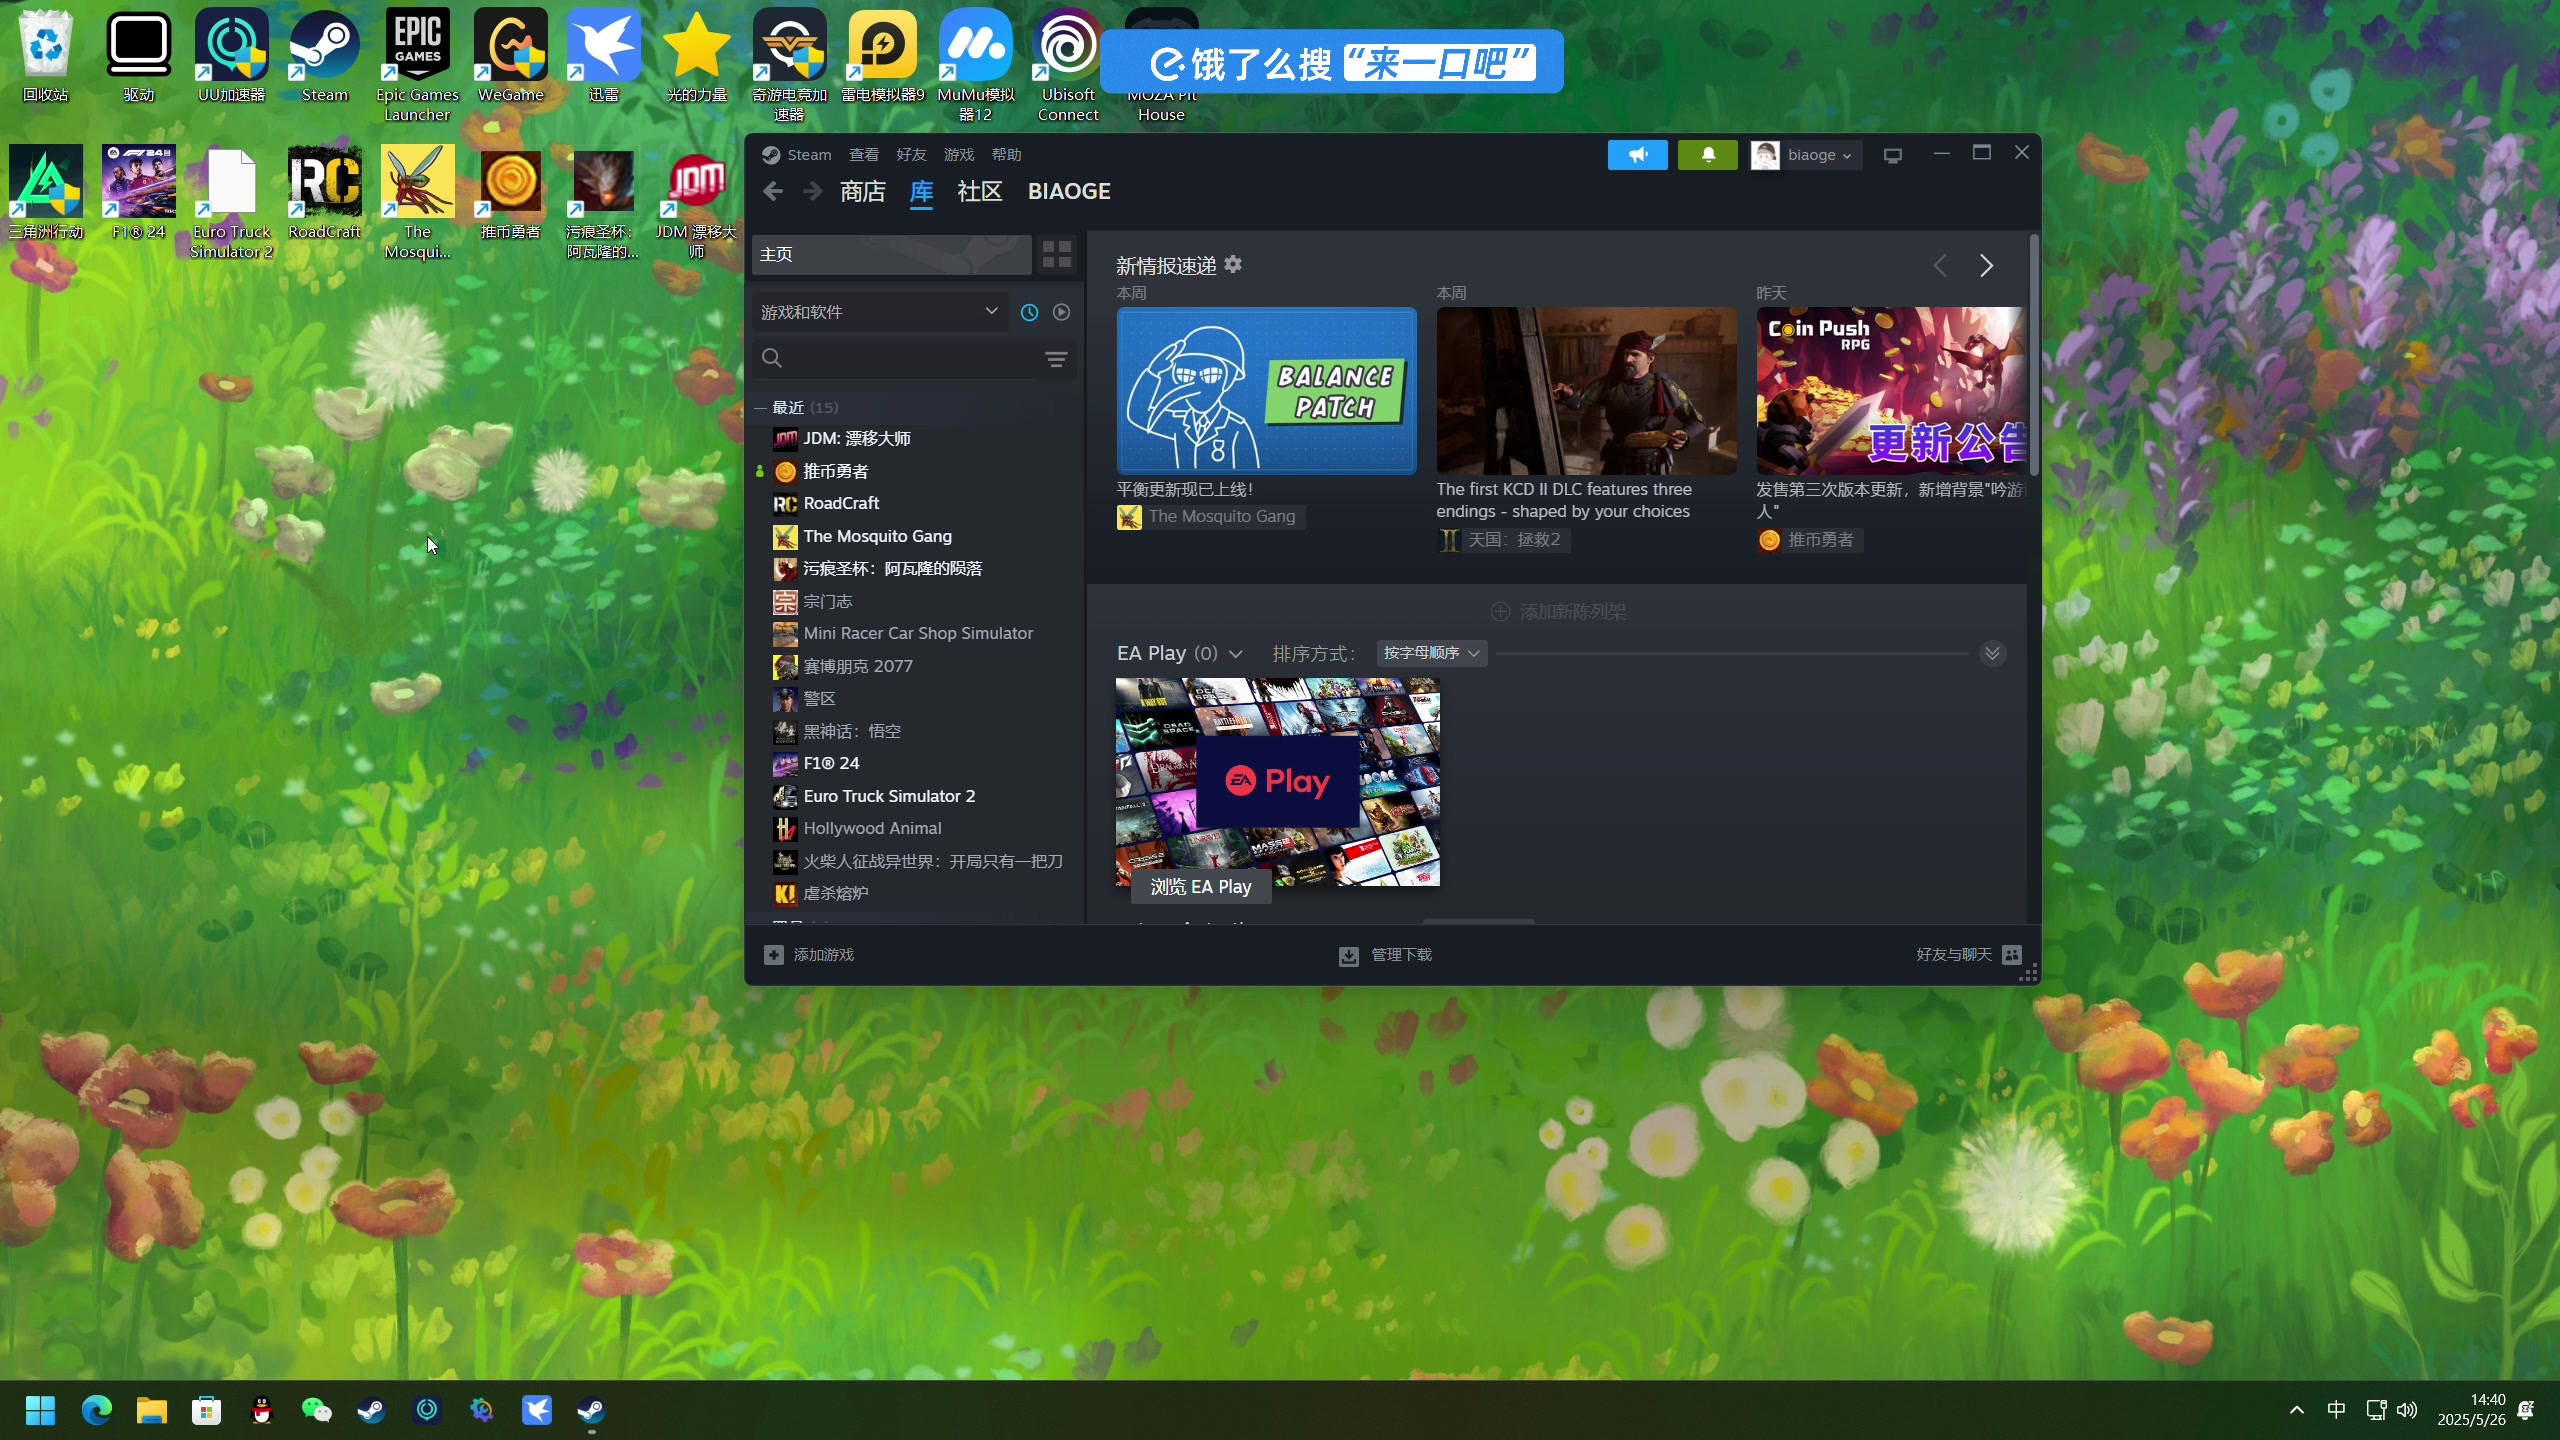The image size is (2560, 1440).
Task: Go back with Steam back arrow
Action: click(772, 191)
